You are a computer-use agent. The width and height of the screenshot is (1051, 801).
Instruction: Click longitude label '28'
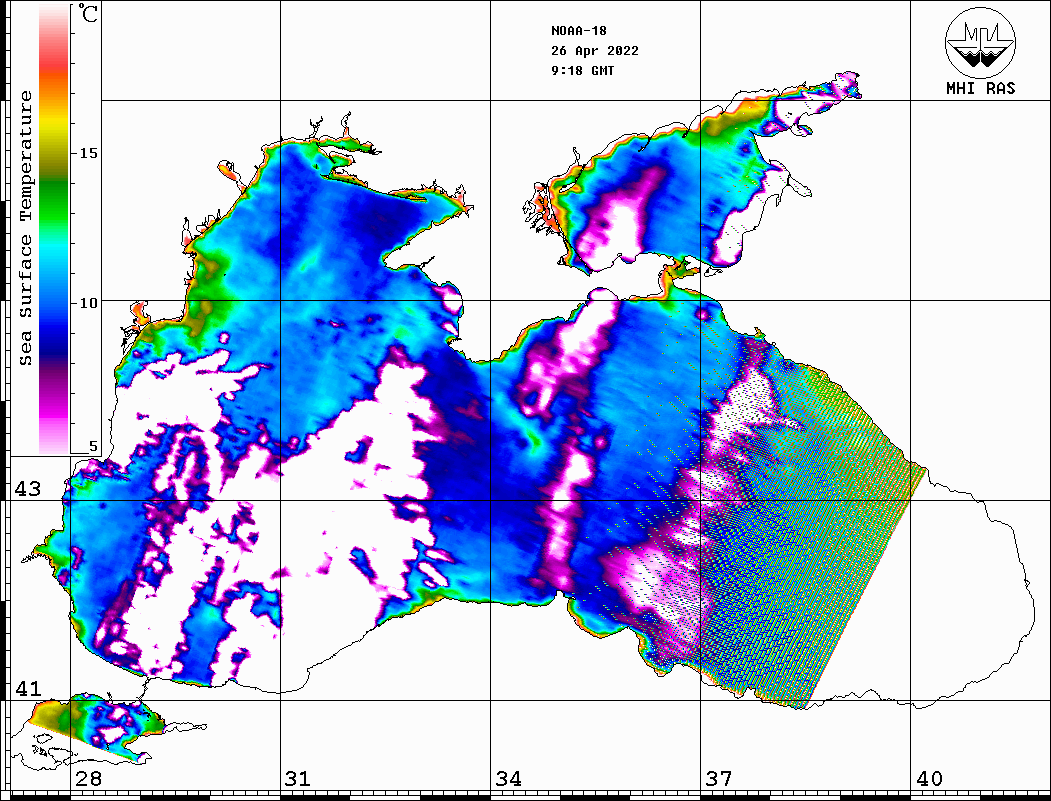click(x=88, y=778)
